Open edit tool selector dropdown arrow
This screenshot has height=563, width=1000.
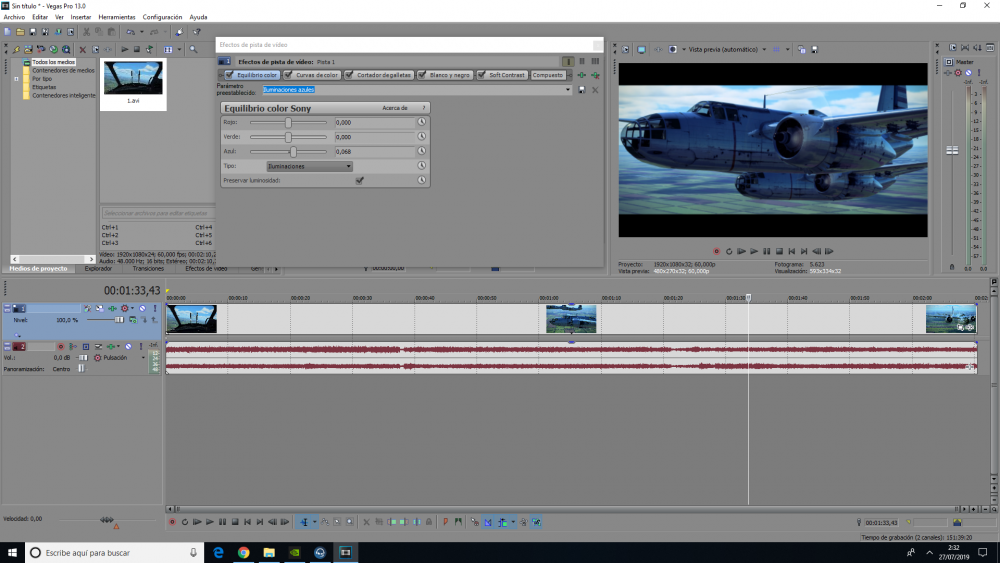[x=314, y=522]
